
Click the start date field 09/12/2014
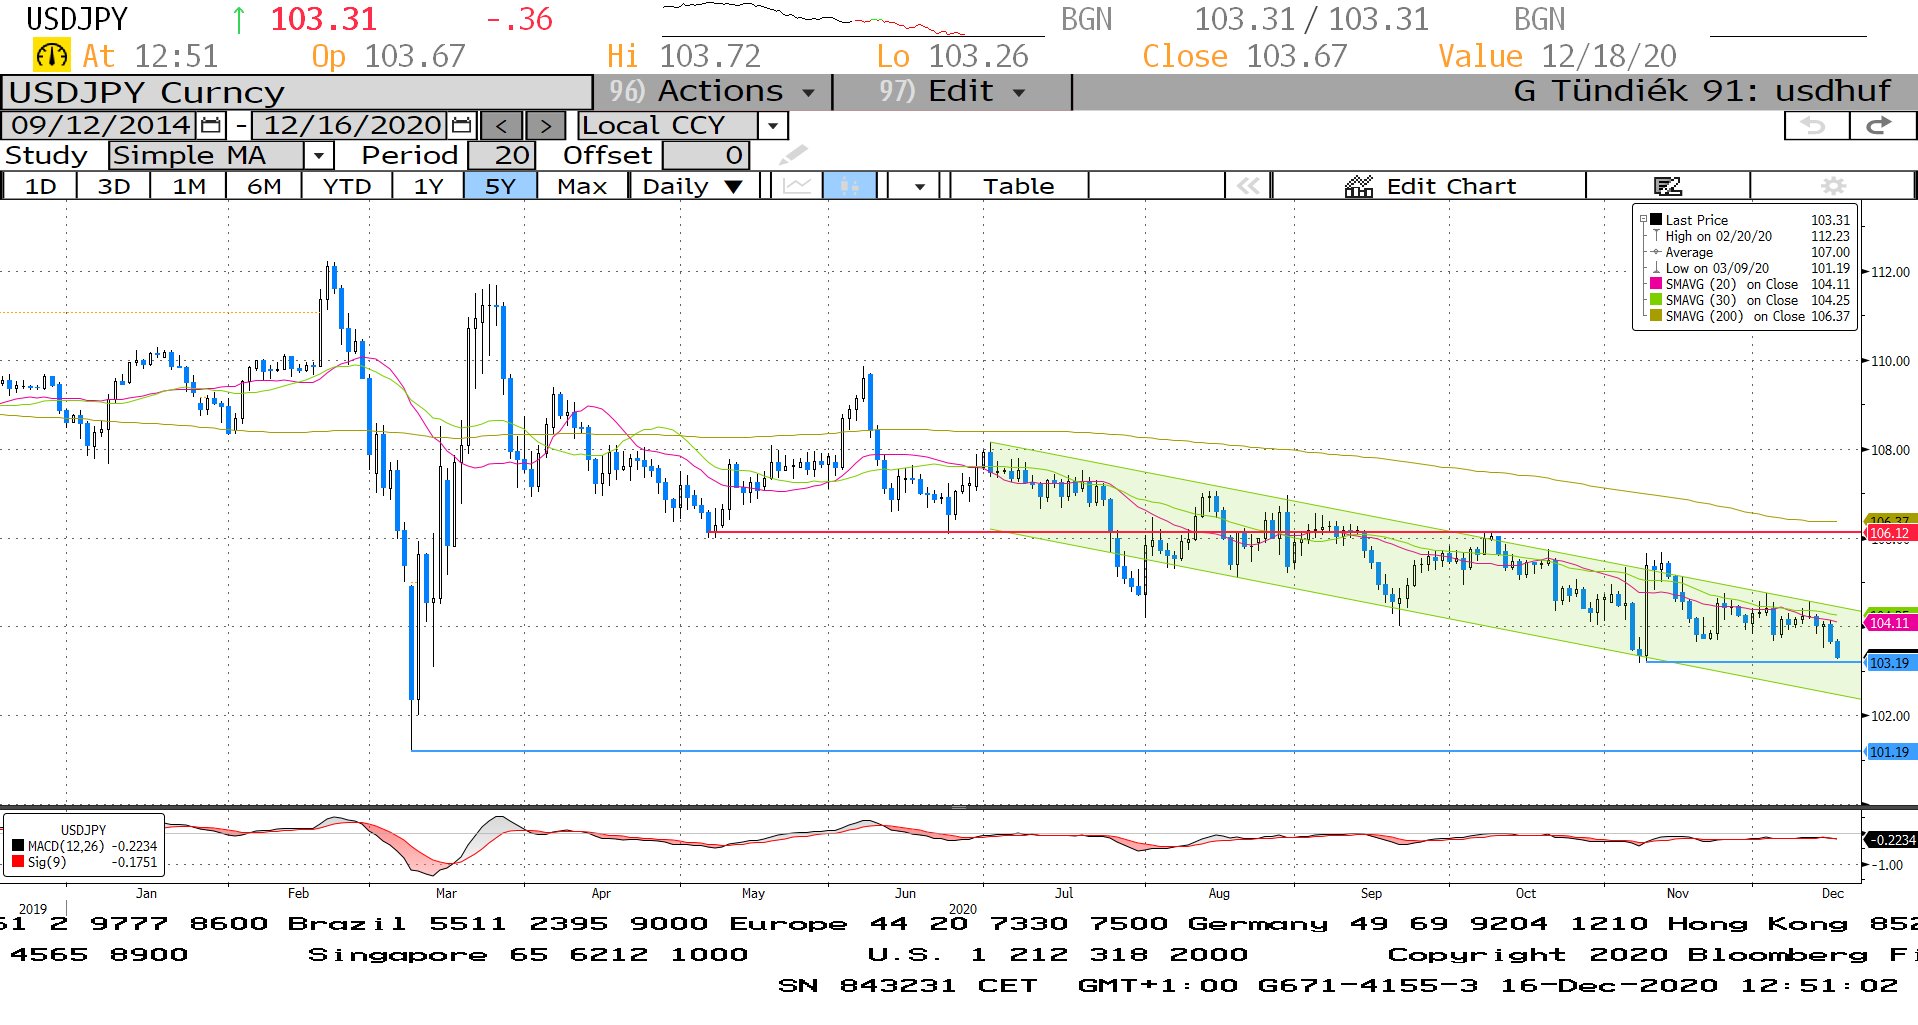pos(100,125)
